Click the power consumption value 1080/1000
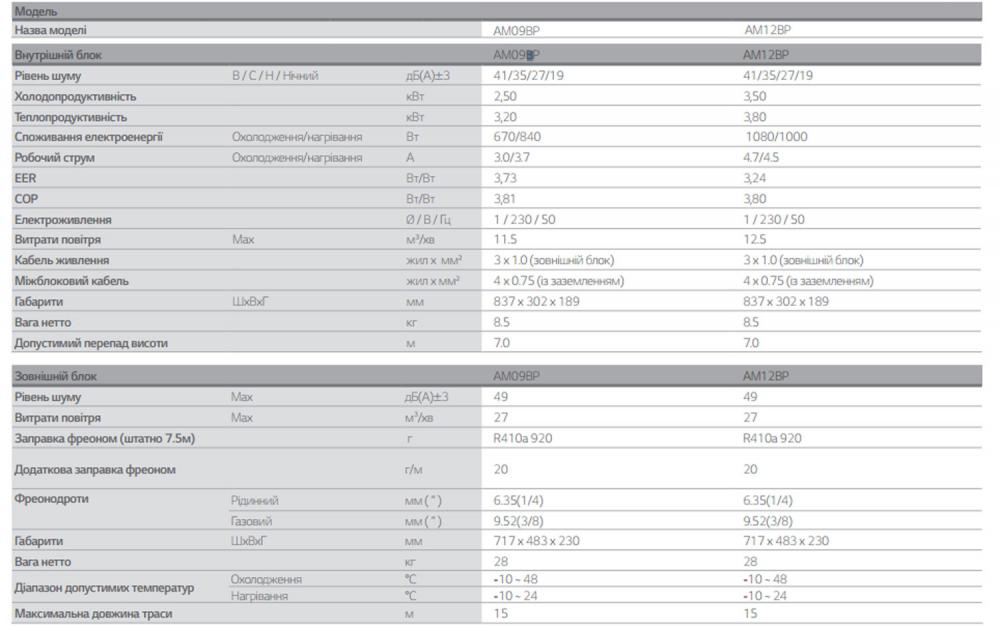Image resolution: width=1000 pixels, height=627 pixels. coord(776,137)
